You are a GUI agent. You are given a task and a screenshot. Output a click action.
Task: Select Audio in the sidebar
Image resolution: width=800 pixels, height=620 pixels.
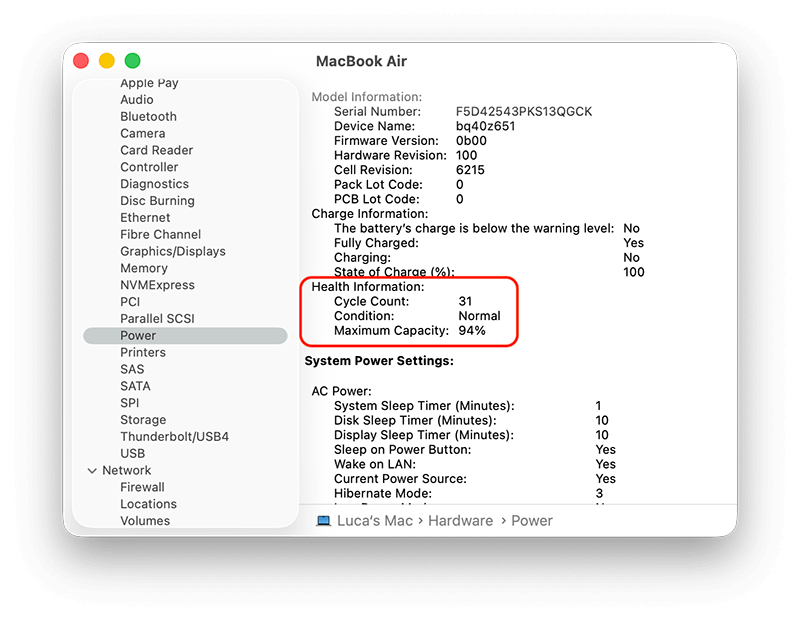pyautogui.click(x=137, y=99)
